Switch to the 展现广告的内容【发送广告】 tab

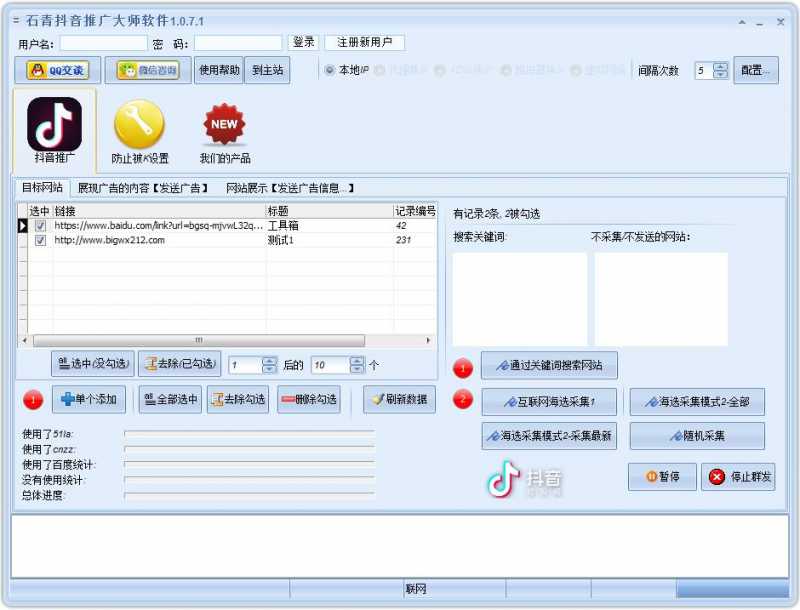pyautogui.click(x=143, y=187)
